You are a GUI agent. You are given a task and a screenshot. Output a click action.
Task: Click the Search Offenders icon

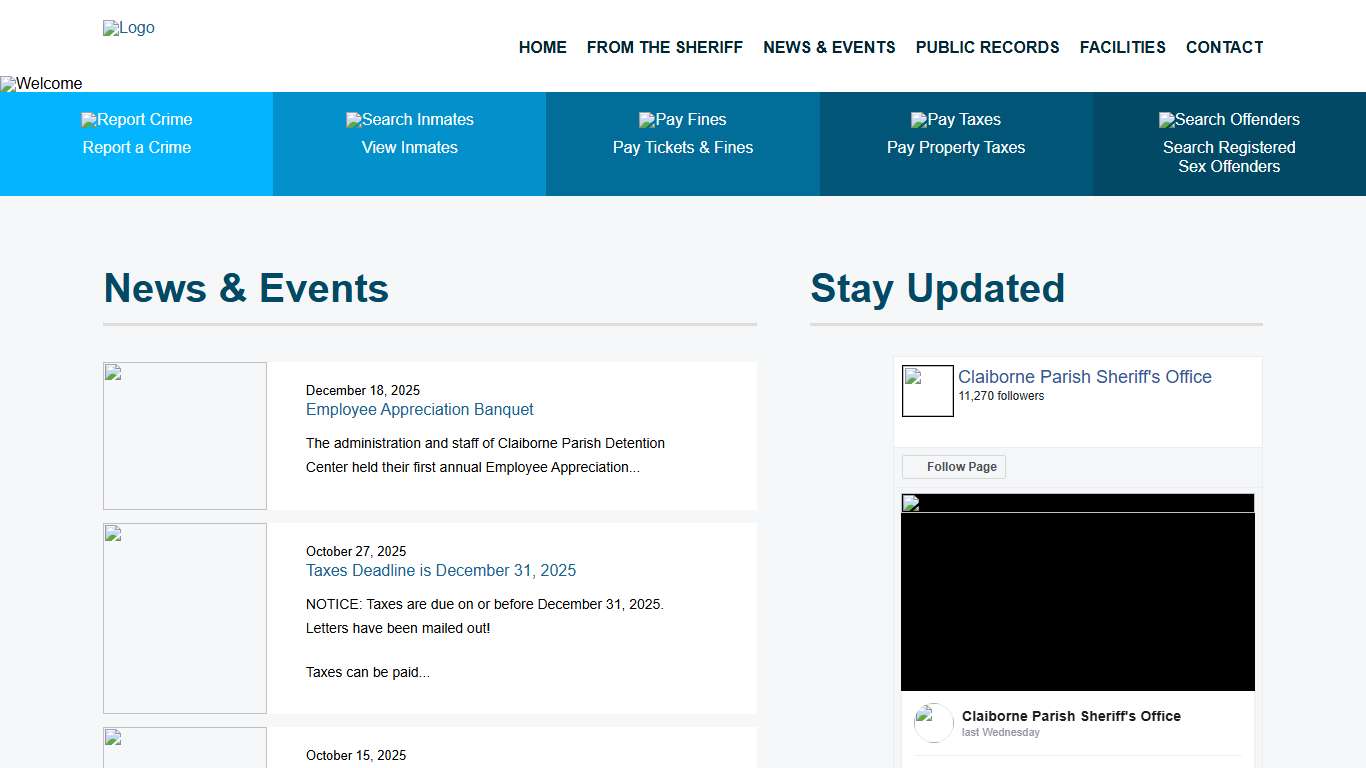pos(1229,120)
